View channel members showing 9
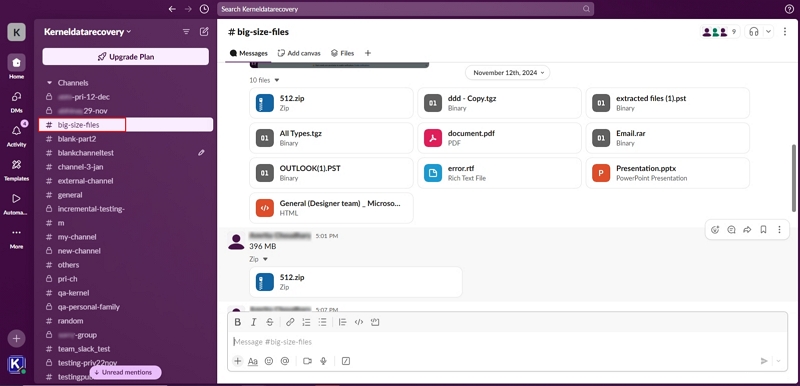The width and height of the screenshot is (800, 386). pyautogui.click(x=719, y=32)
